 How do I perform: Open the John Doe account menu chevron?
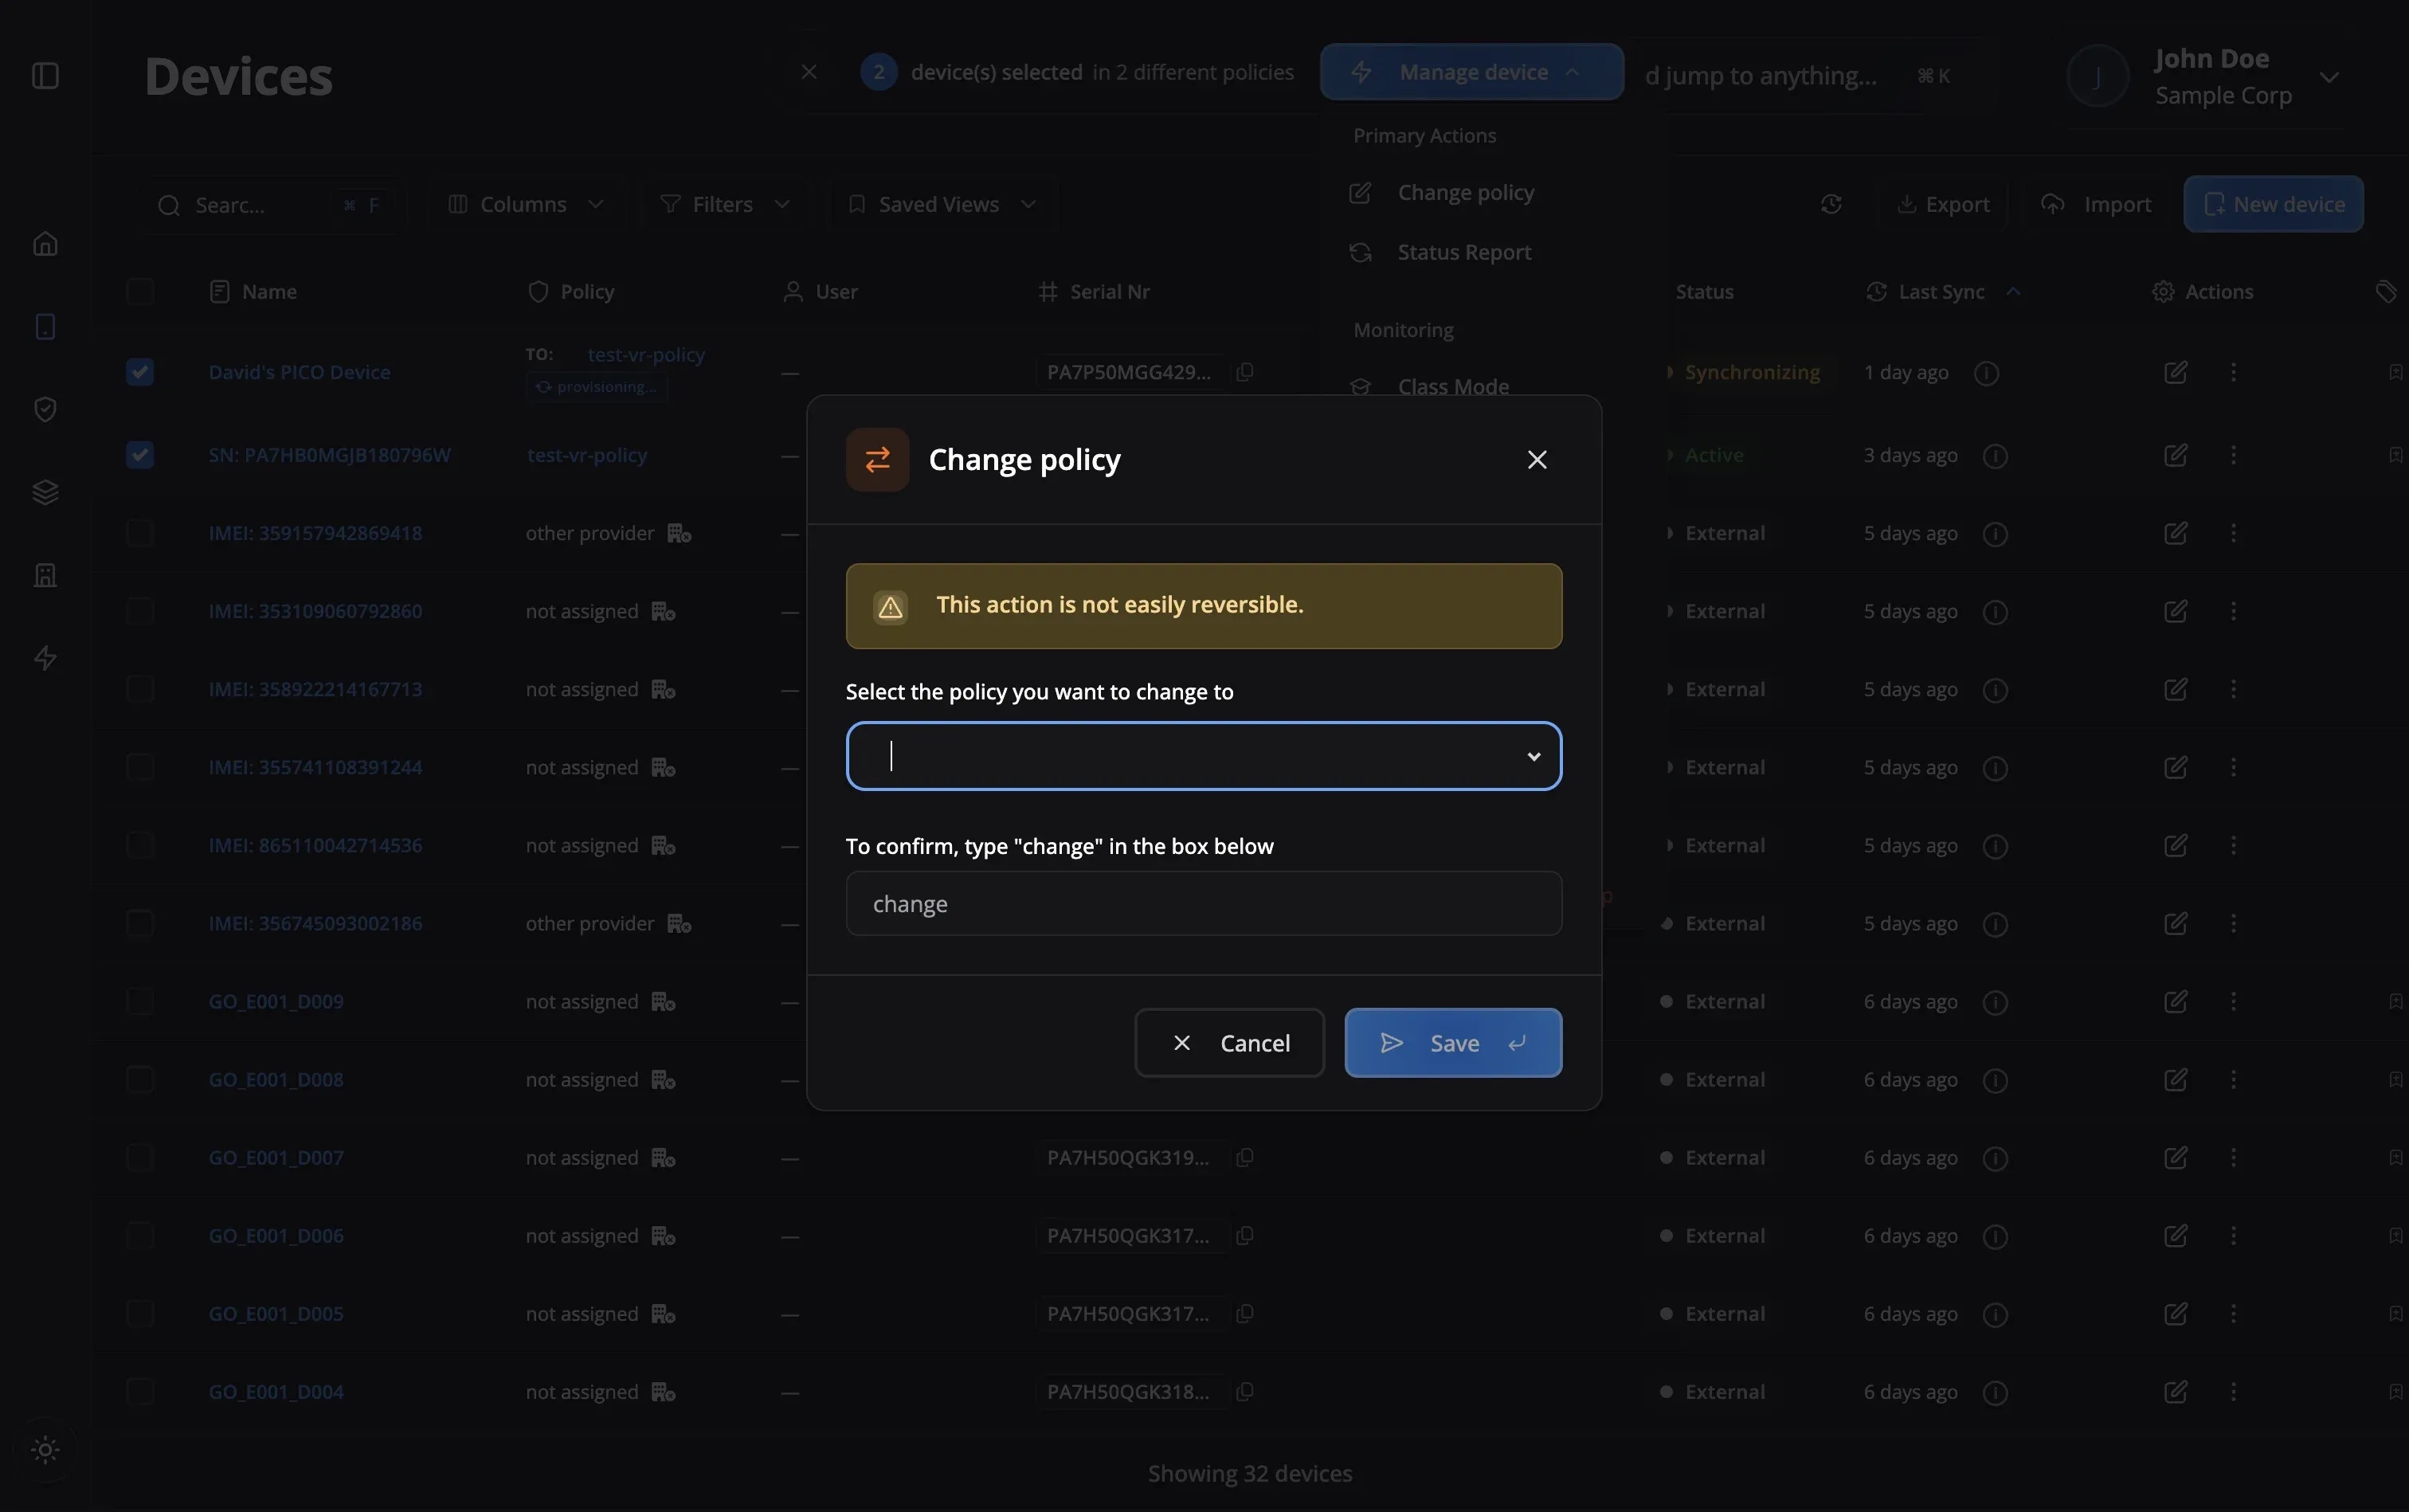point(2329,77)
